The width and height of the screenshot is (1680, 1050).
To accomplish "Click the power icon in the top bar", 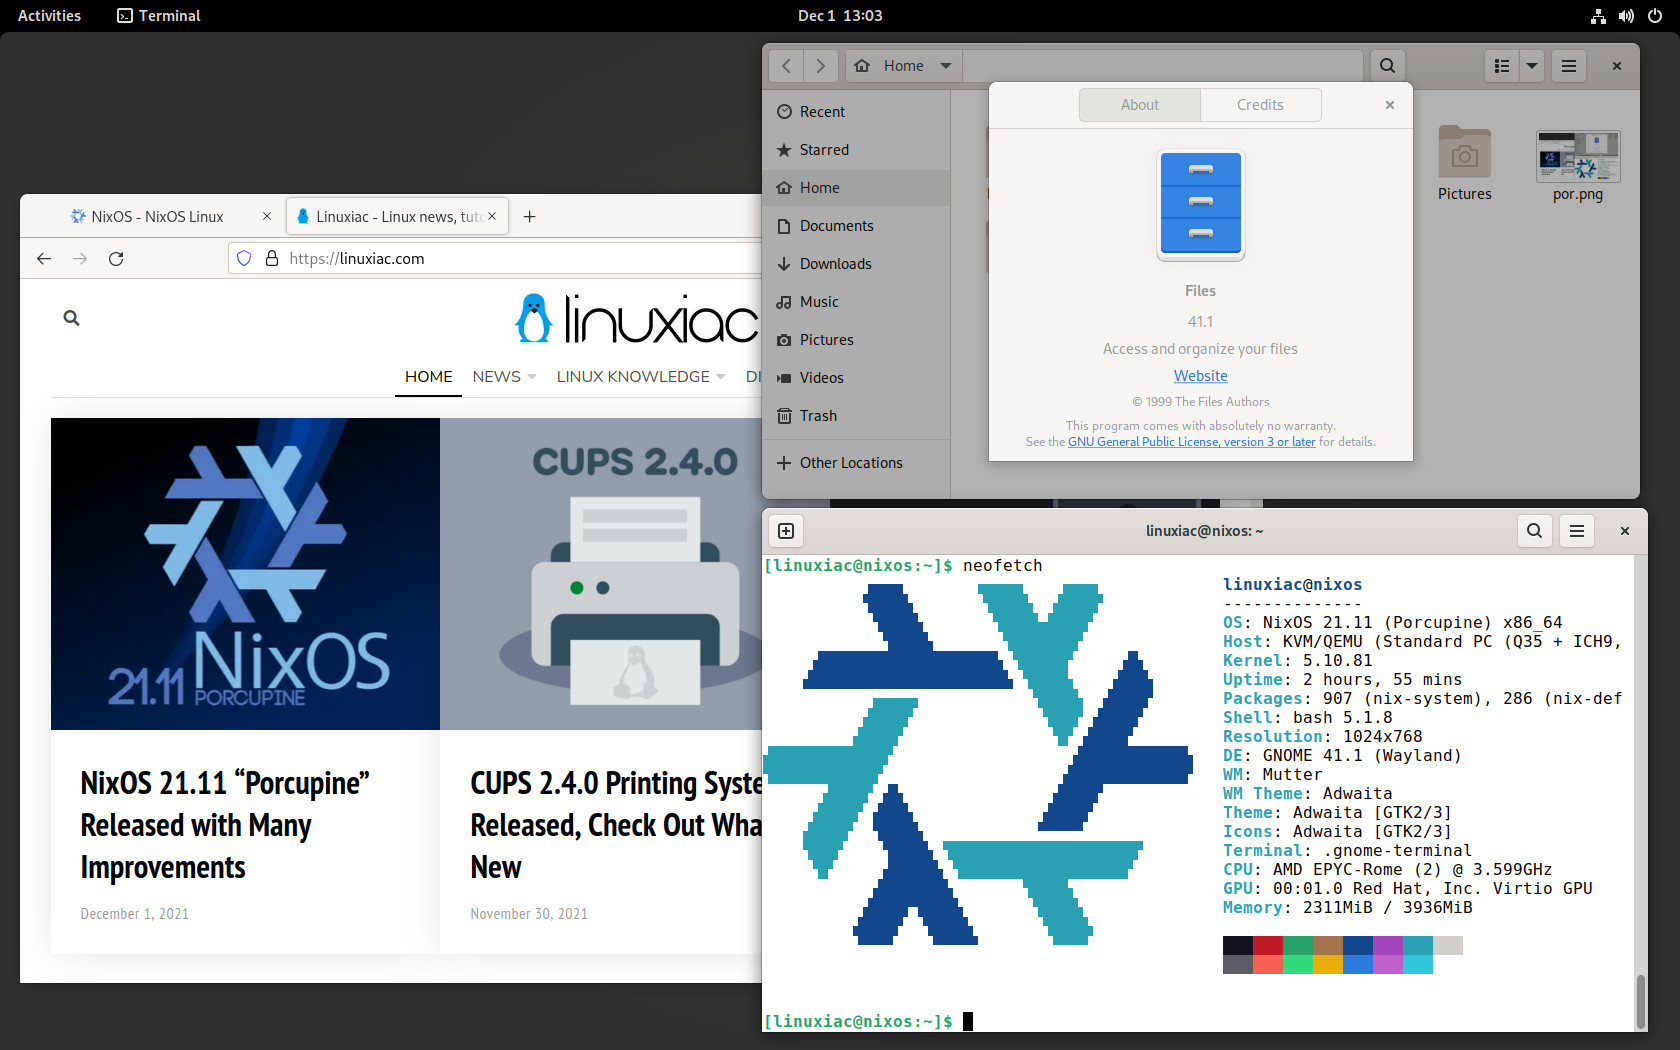I will point(1655,16).
